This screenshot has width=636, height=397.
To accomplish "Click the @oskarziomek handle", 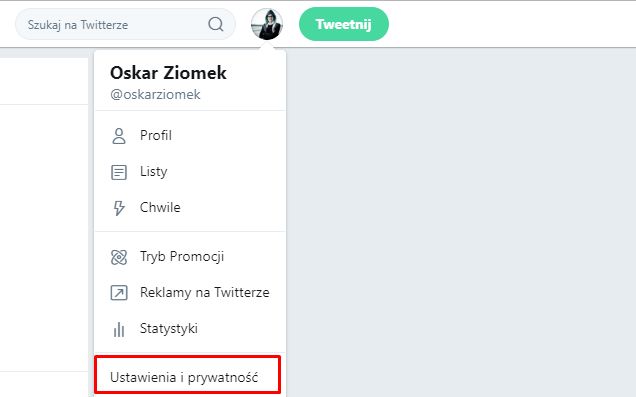I will pos(155,94).
